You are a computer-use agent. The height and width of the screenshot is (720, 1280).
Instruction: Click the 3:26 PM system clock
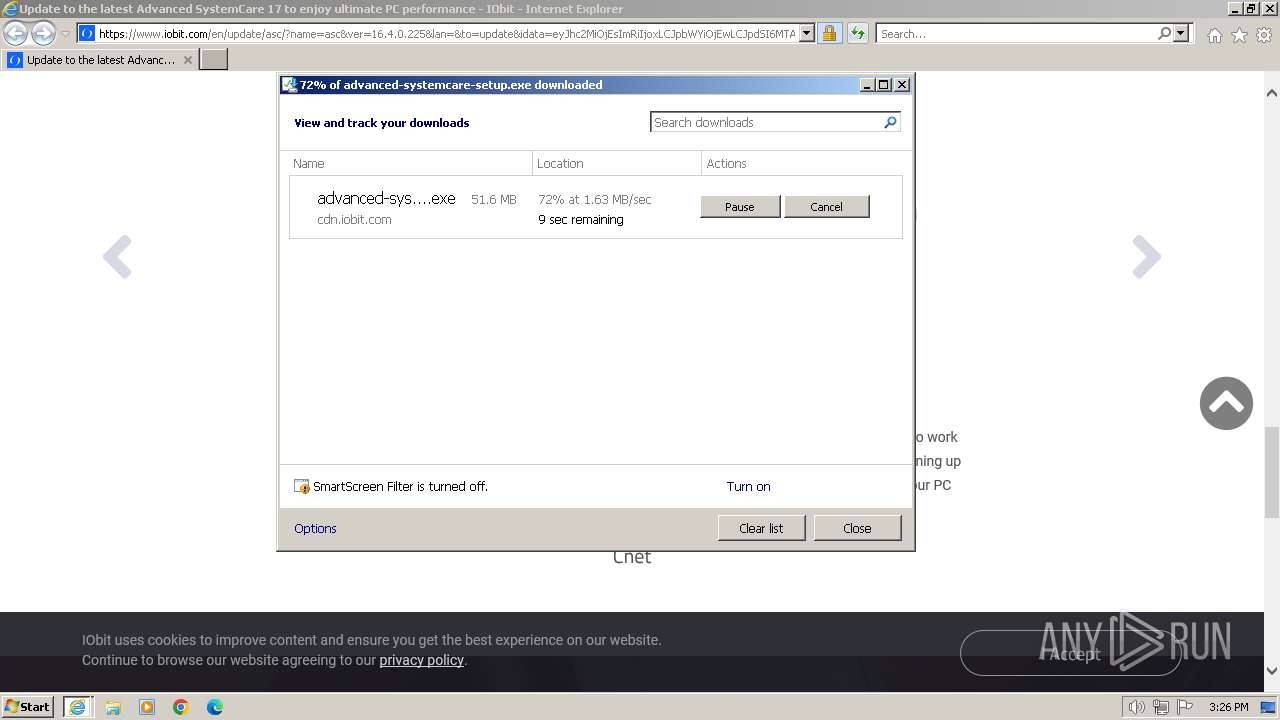click(1228, 707)
